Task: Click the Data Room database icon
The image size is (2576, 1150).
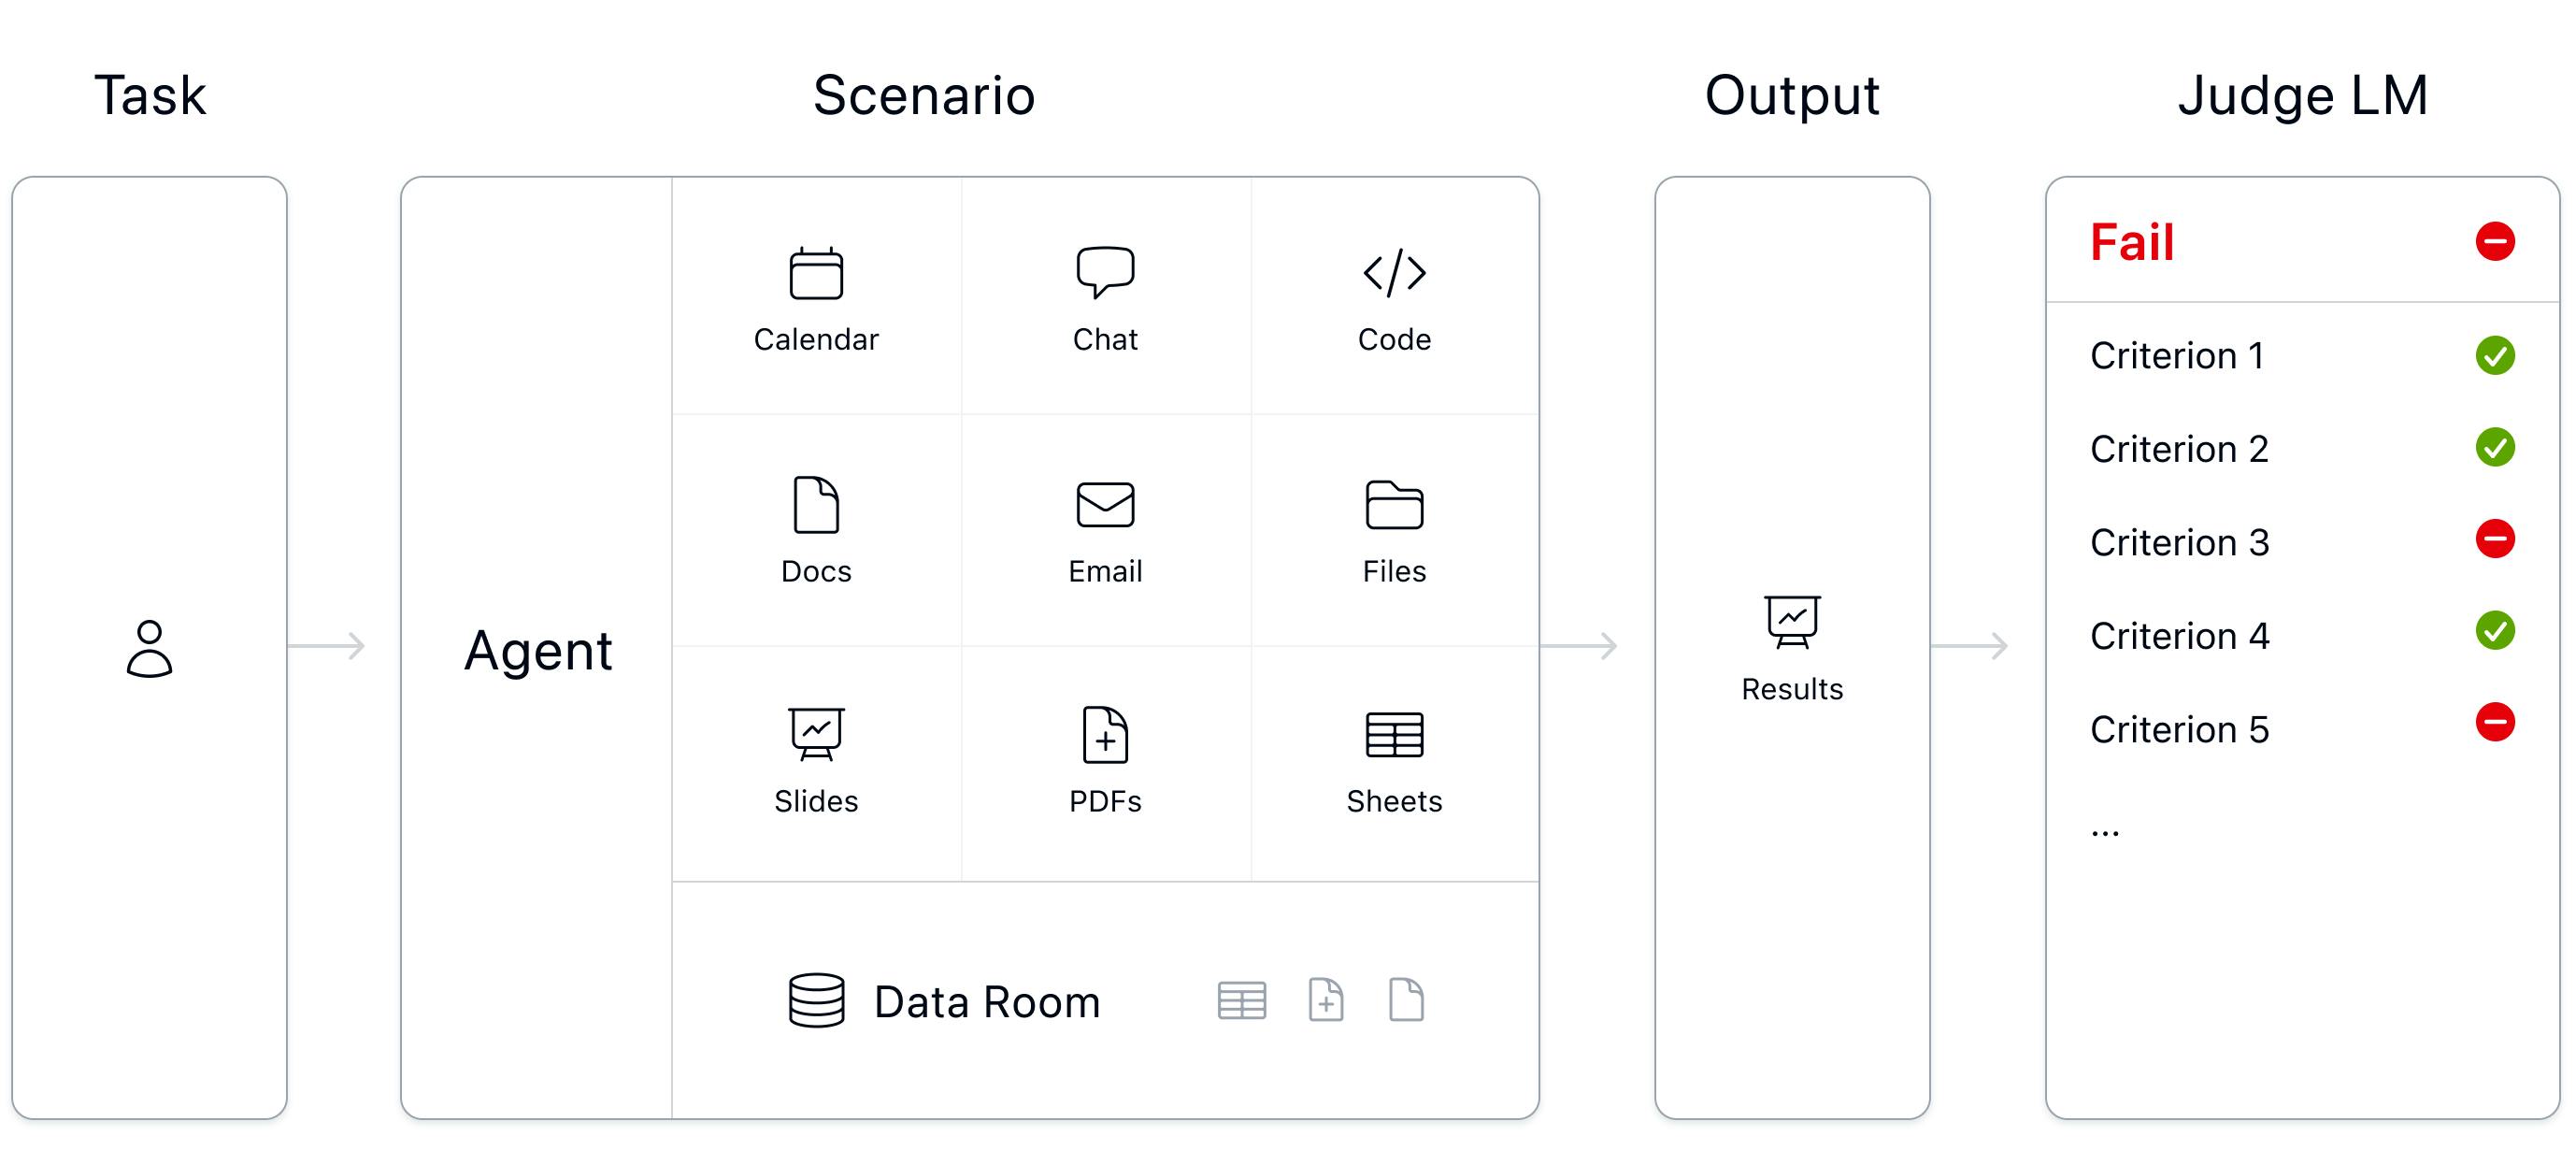Action: point(816,1000)
